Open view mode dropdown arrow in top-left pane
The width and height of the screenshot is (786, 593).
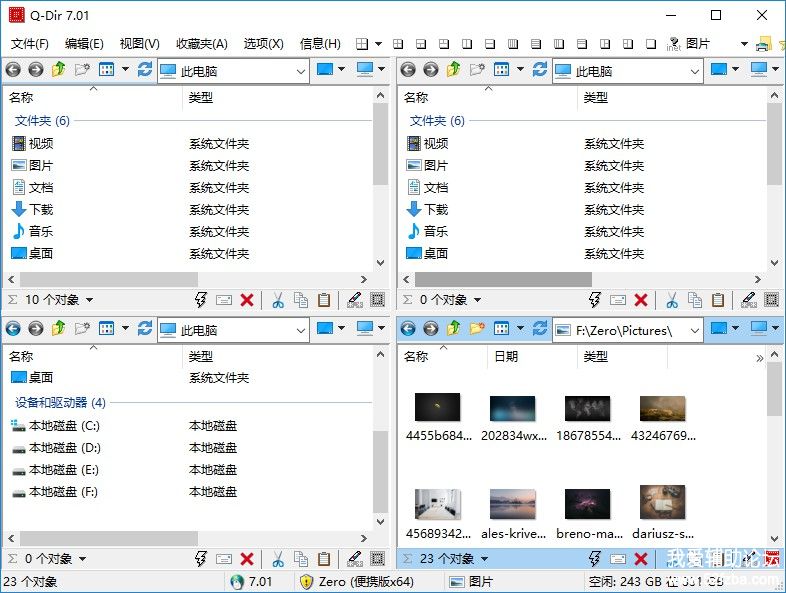click(x=125, y=69)
